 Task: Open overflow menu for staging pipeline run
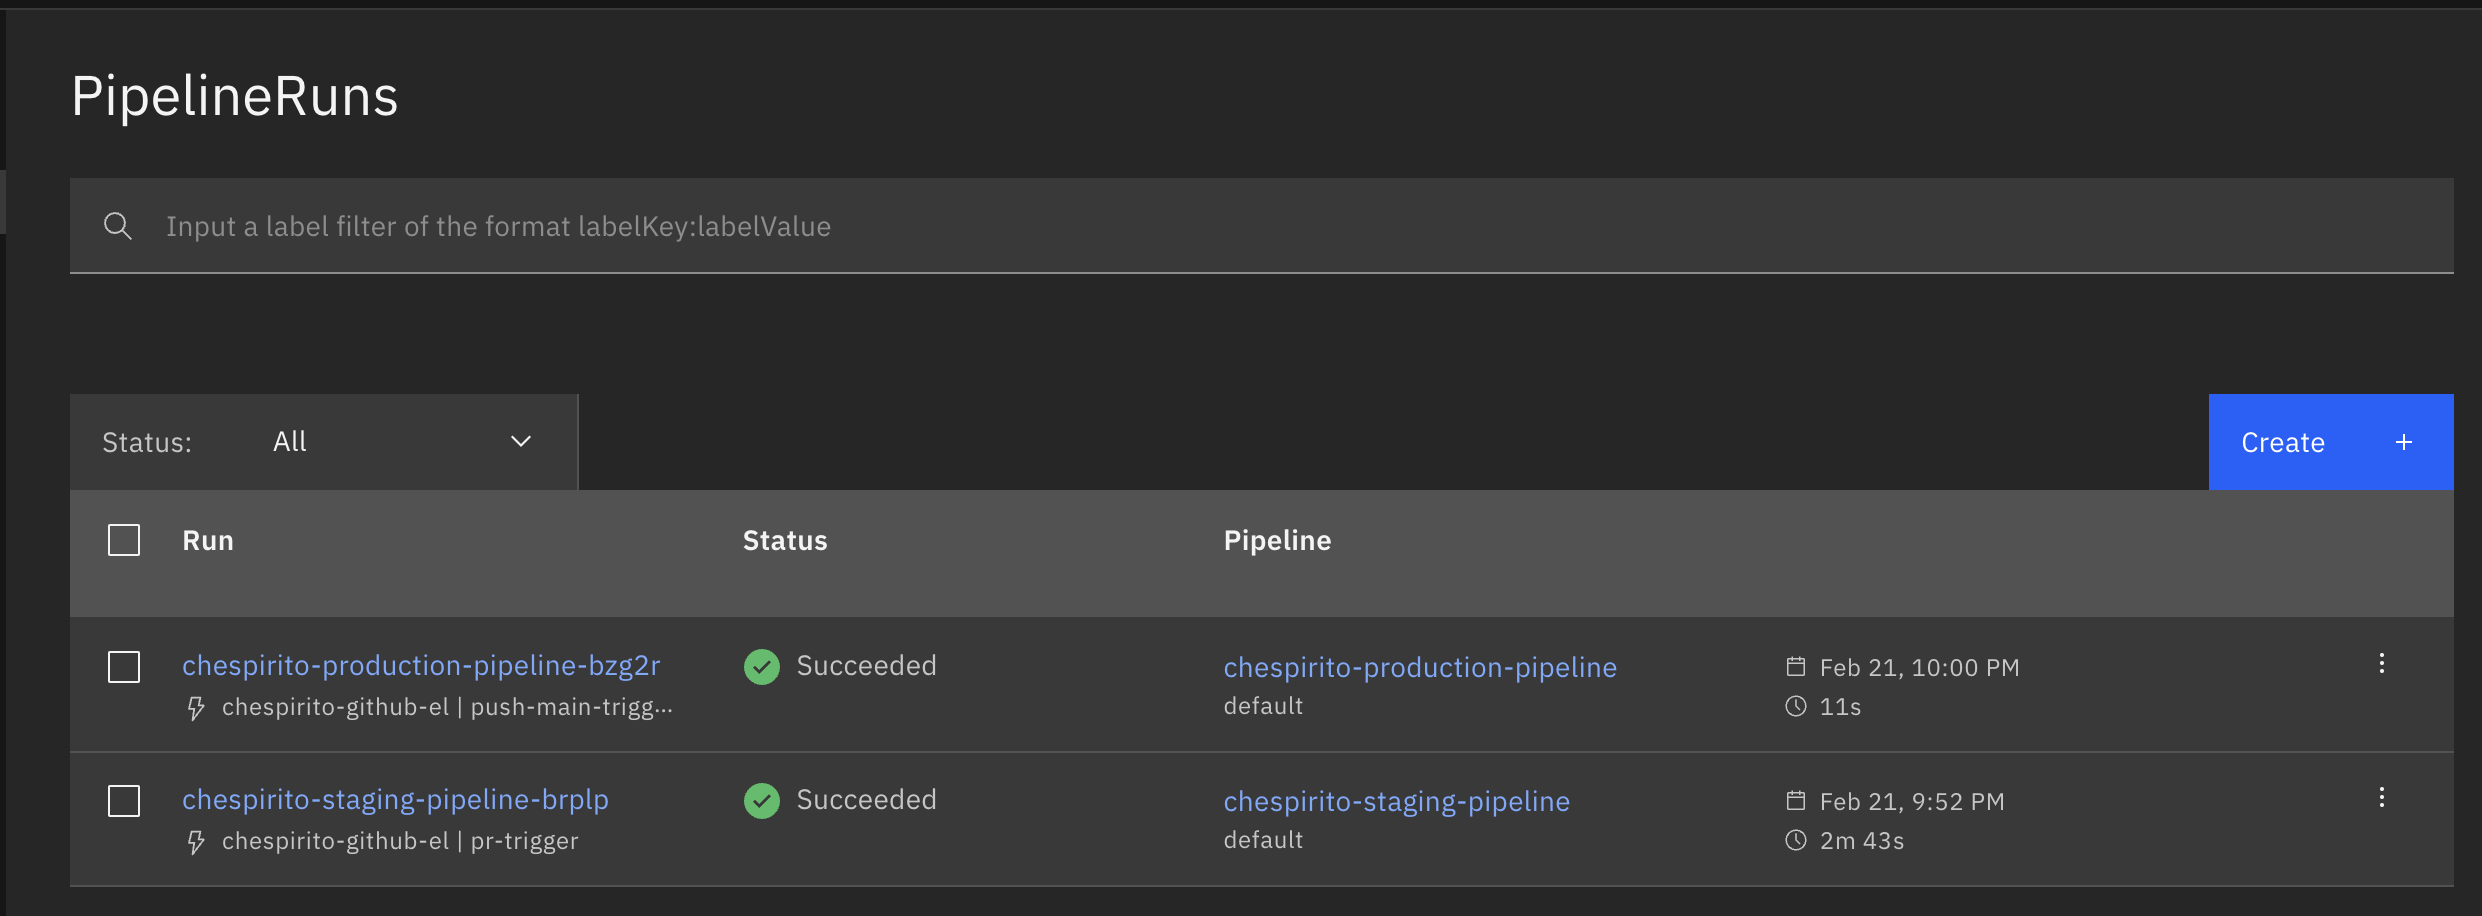click(x=2381, y=798)
